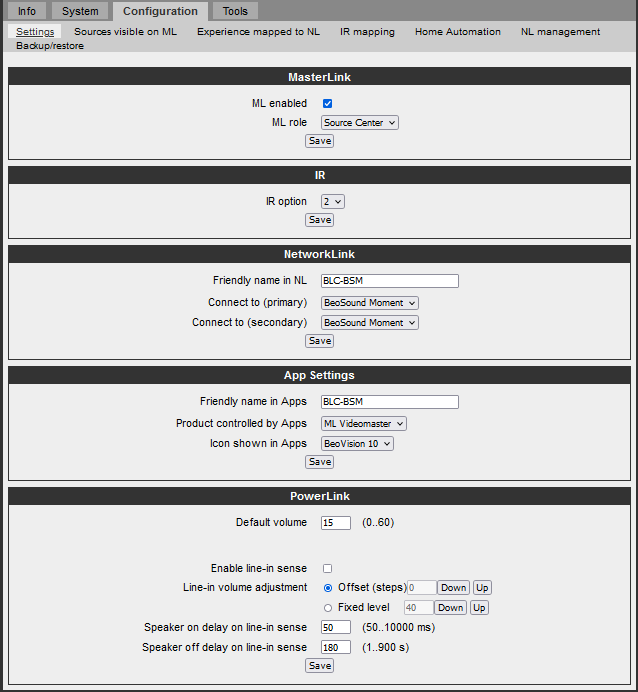This screenshot has height=692, width=638.
Task: Go to IR mapping sub-page
Action: (367, 32)
